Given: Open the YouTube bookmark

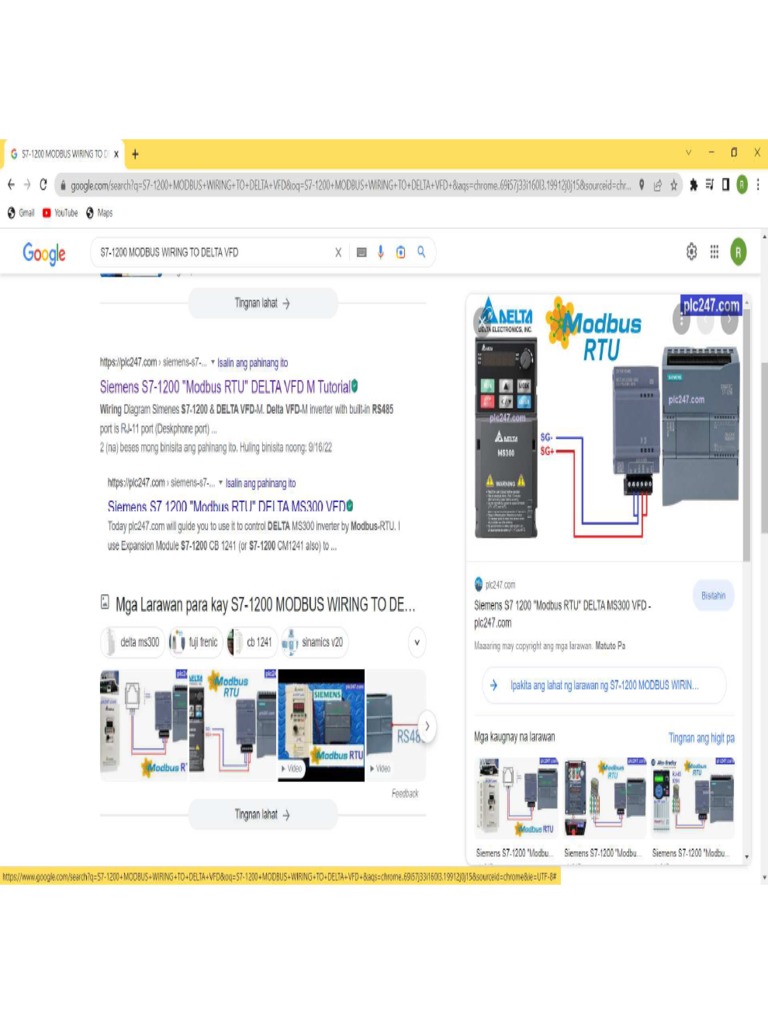Looking at the screenshot, I should (60, 213).
